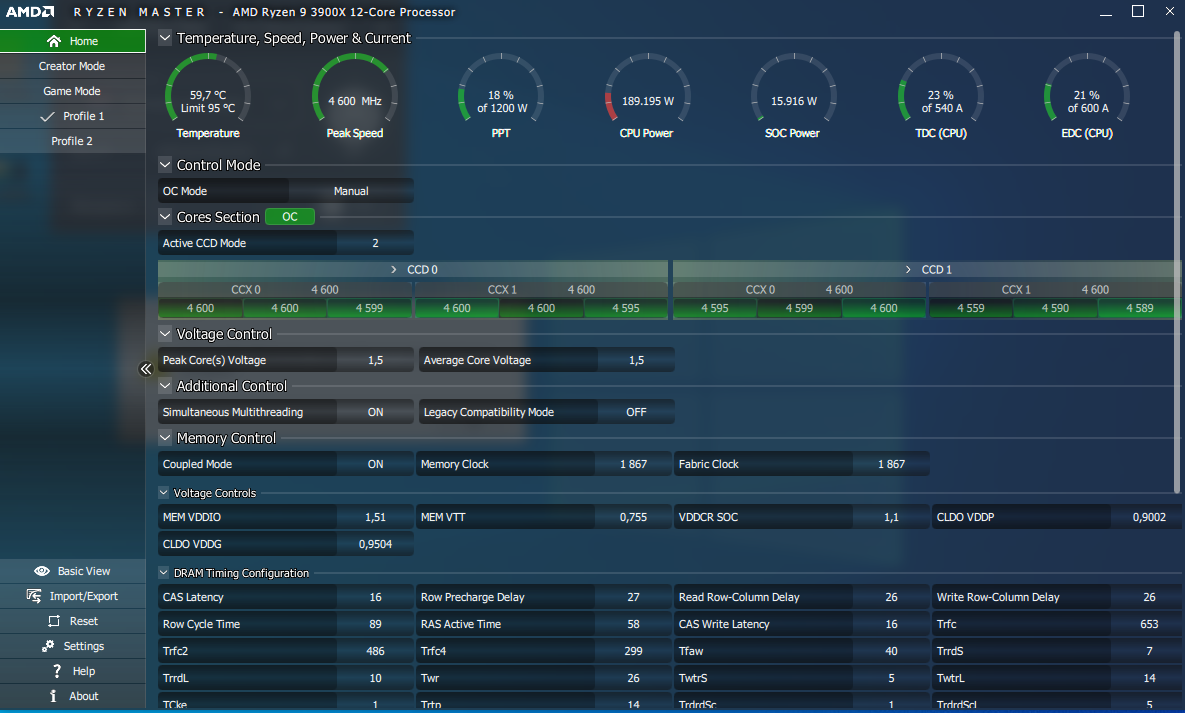Viewport: 1185px width, 713px height.
Task: Switch to Creator Mode
Action: click(x=73, y=66)
